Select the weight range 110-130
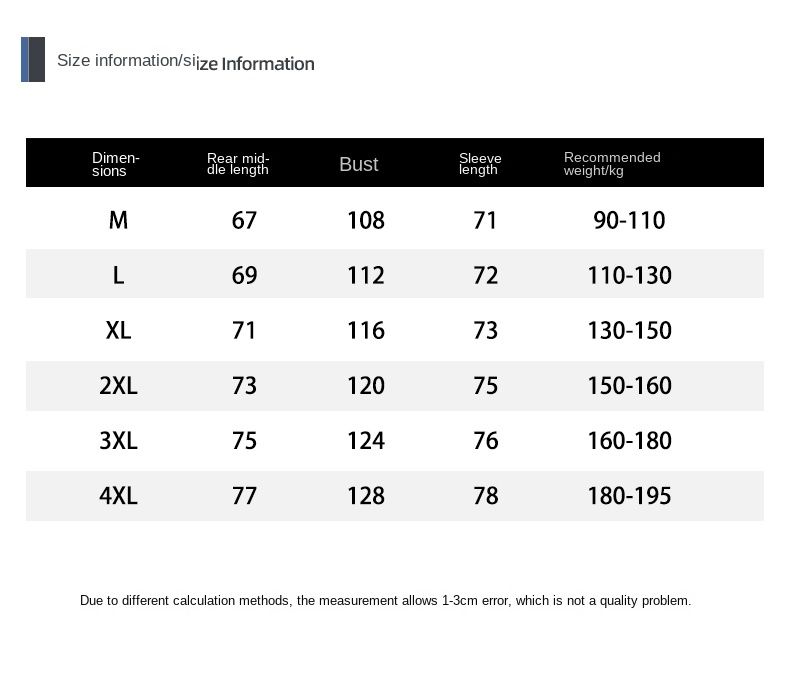The width and height of the screenshot is (790, 691). [630, 275]
